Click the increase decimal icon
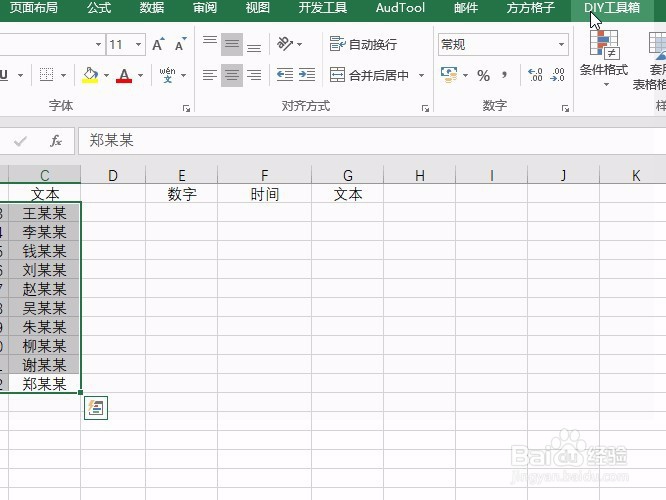The image size is (666, 500). (x=535, y=75)
